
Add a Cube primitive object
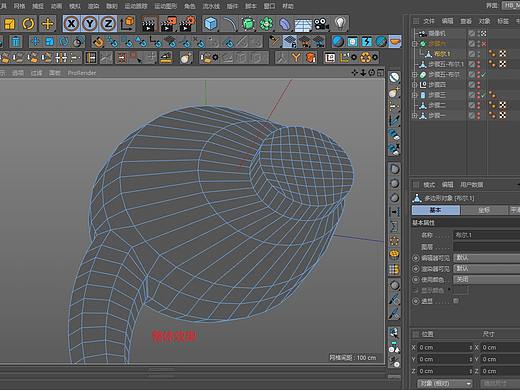click(x=211, y=24)
